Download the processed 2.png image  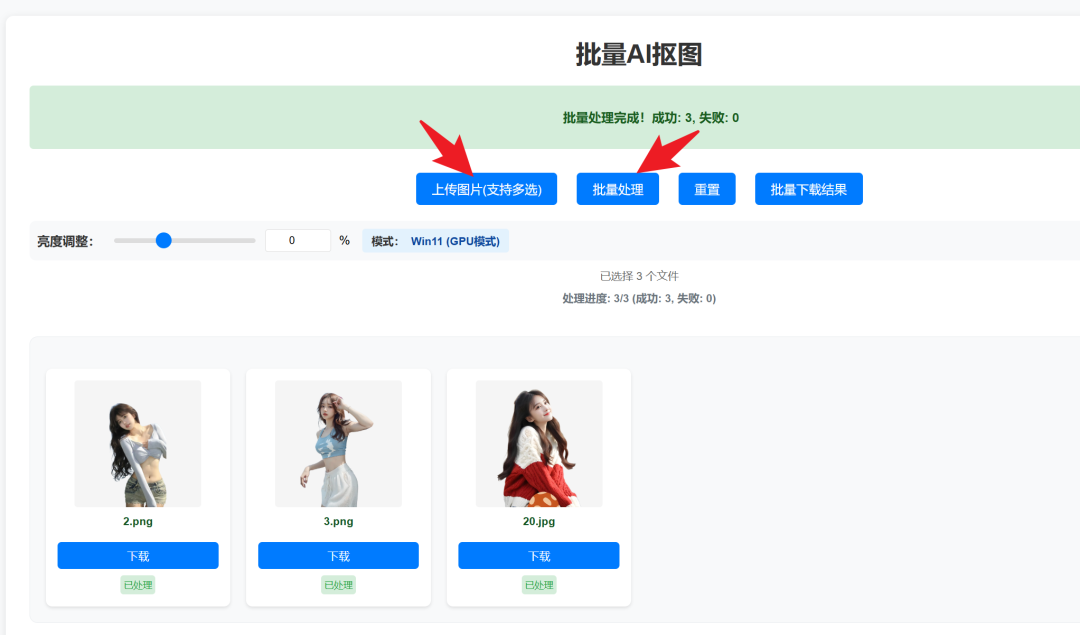(138, 555)
